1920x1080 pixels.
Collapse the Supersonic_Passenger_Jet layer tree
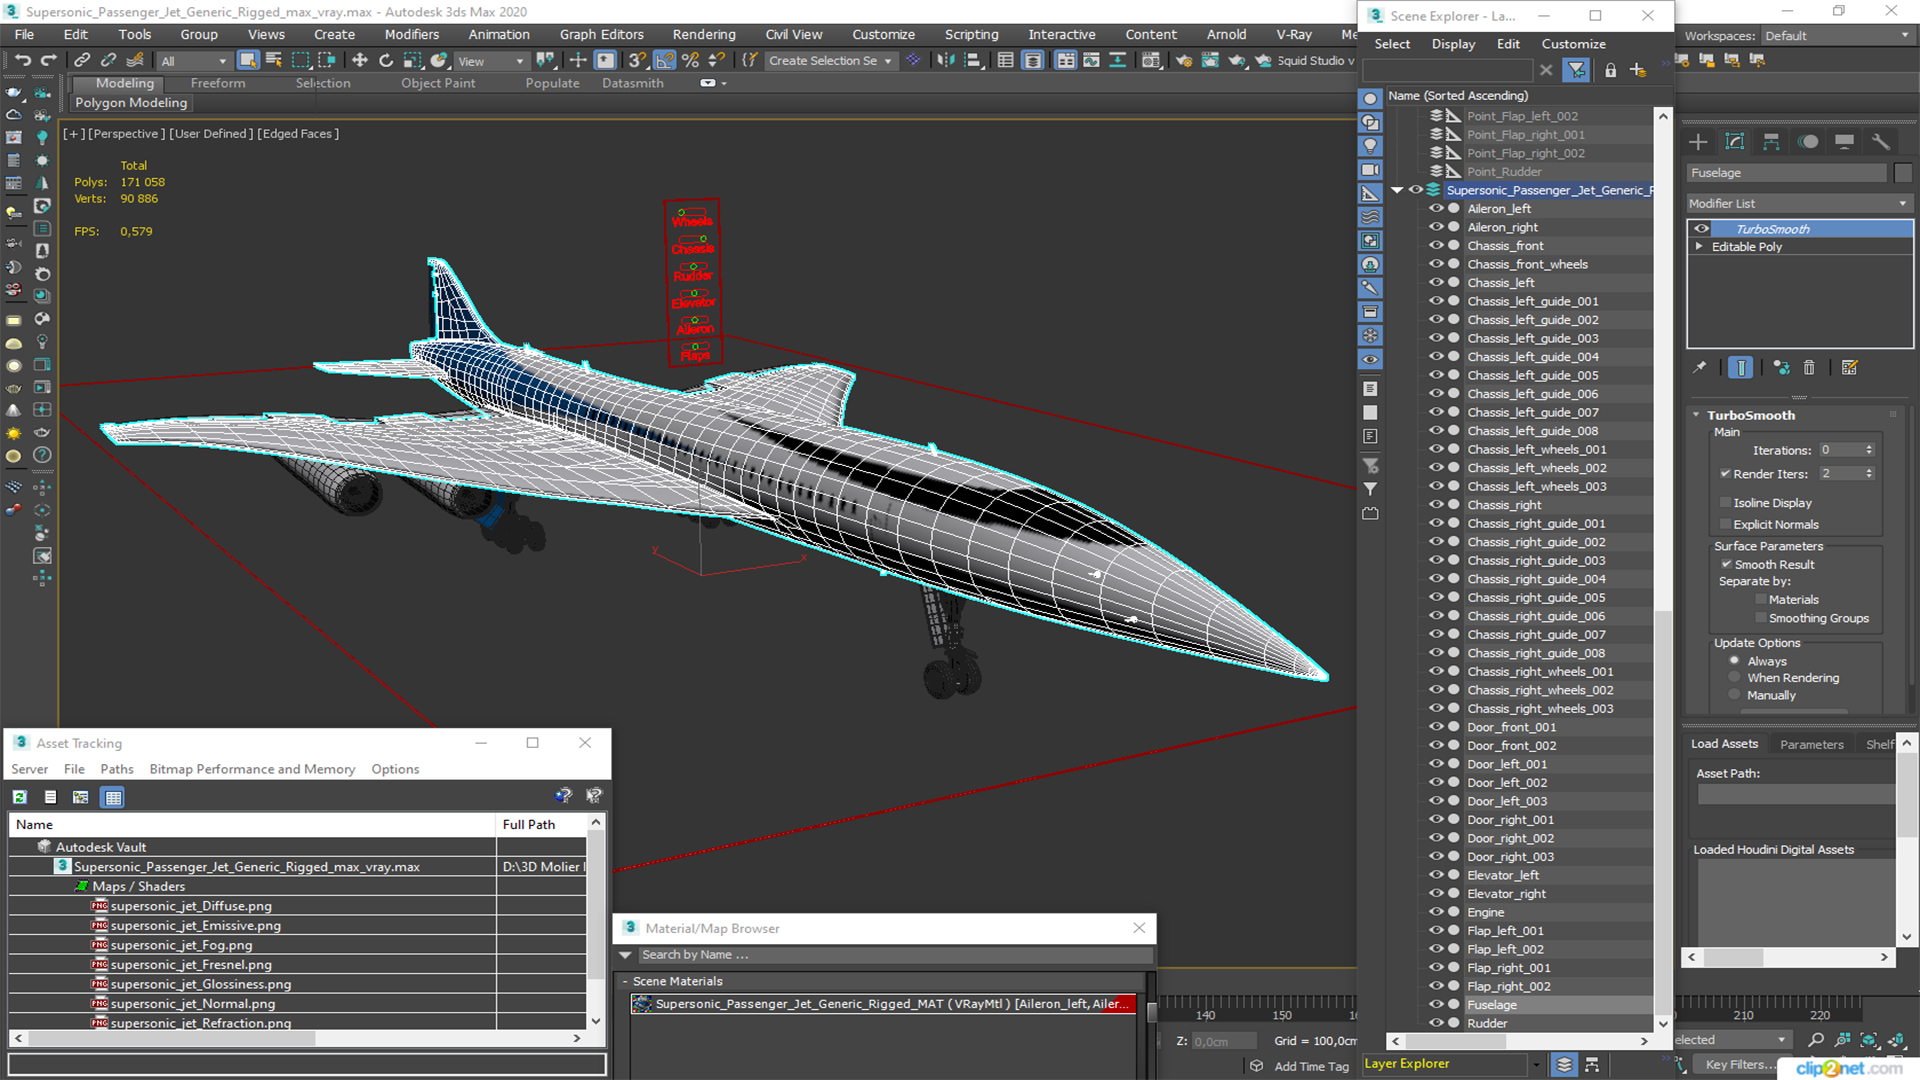click(x=1397, y=190)
